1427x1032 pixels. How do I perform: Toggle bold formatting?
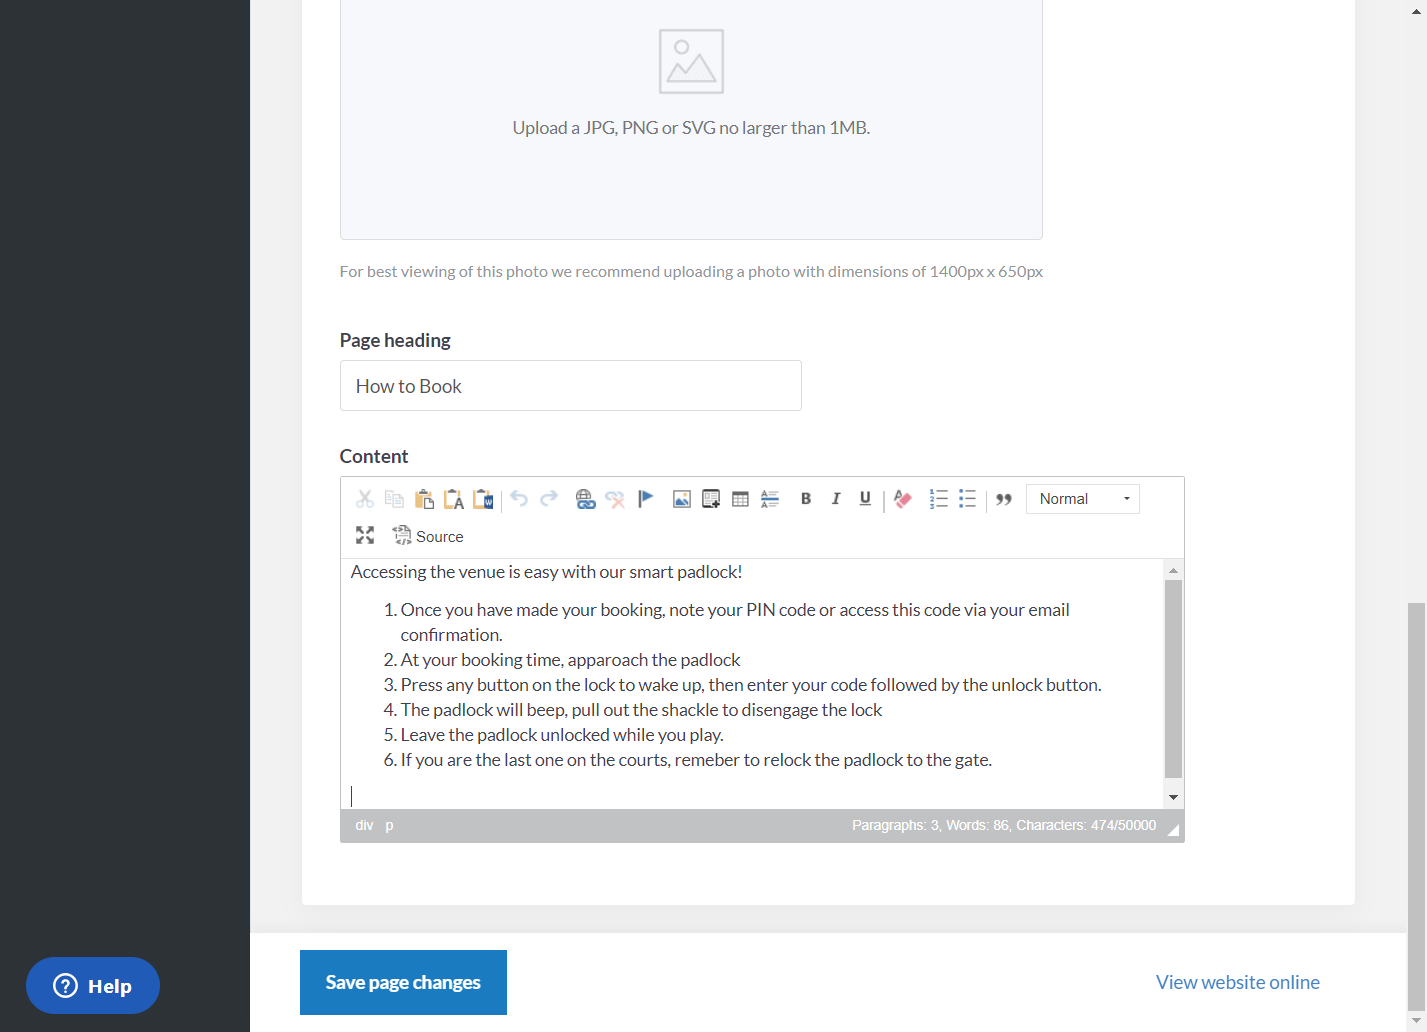click(x=806, y=498)
